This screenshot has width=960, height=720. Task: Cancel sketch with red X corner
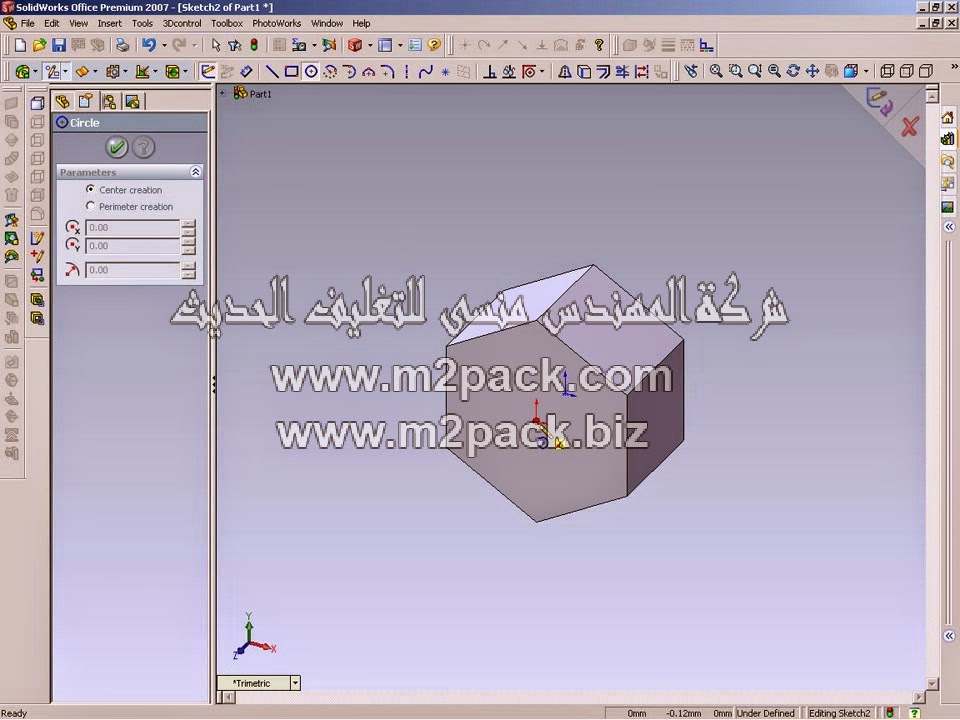tap(910, 127)
